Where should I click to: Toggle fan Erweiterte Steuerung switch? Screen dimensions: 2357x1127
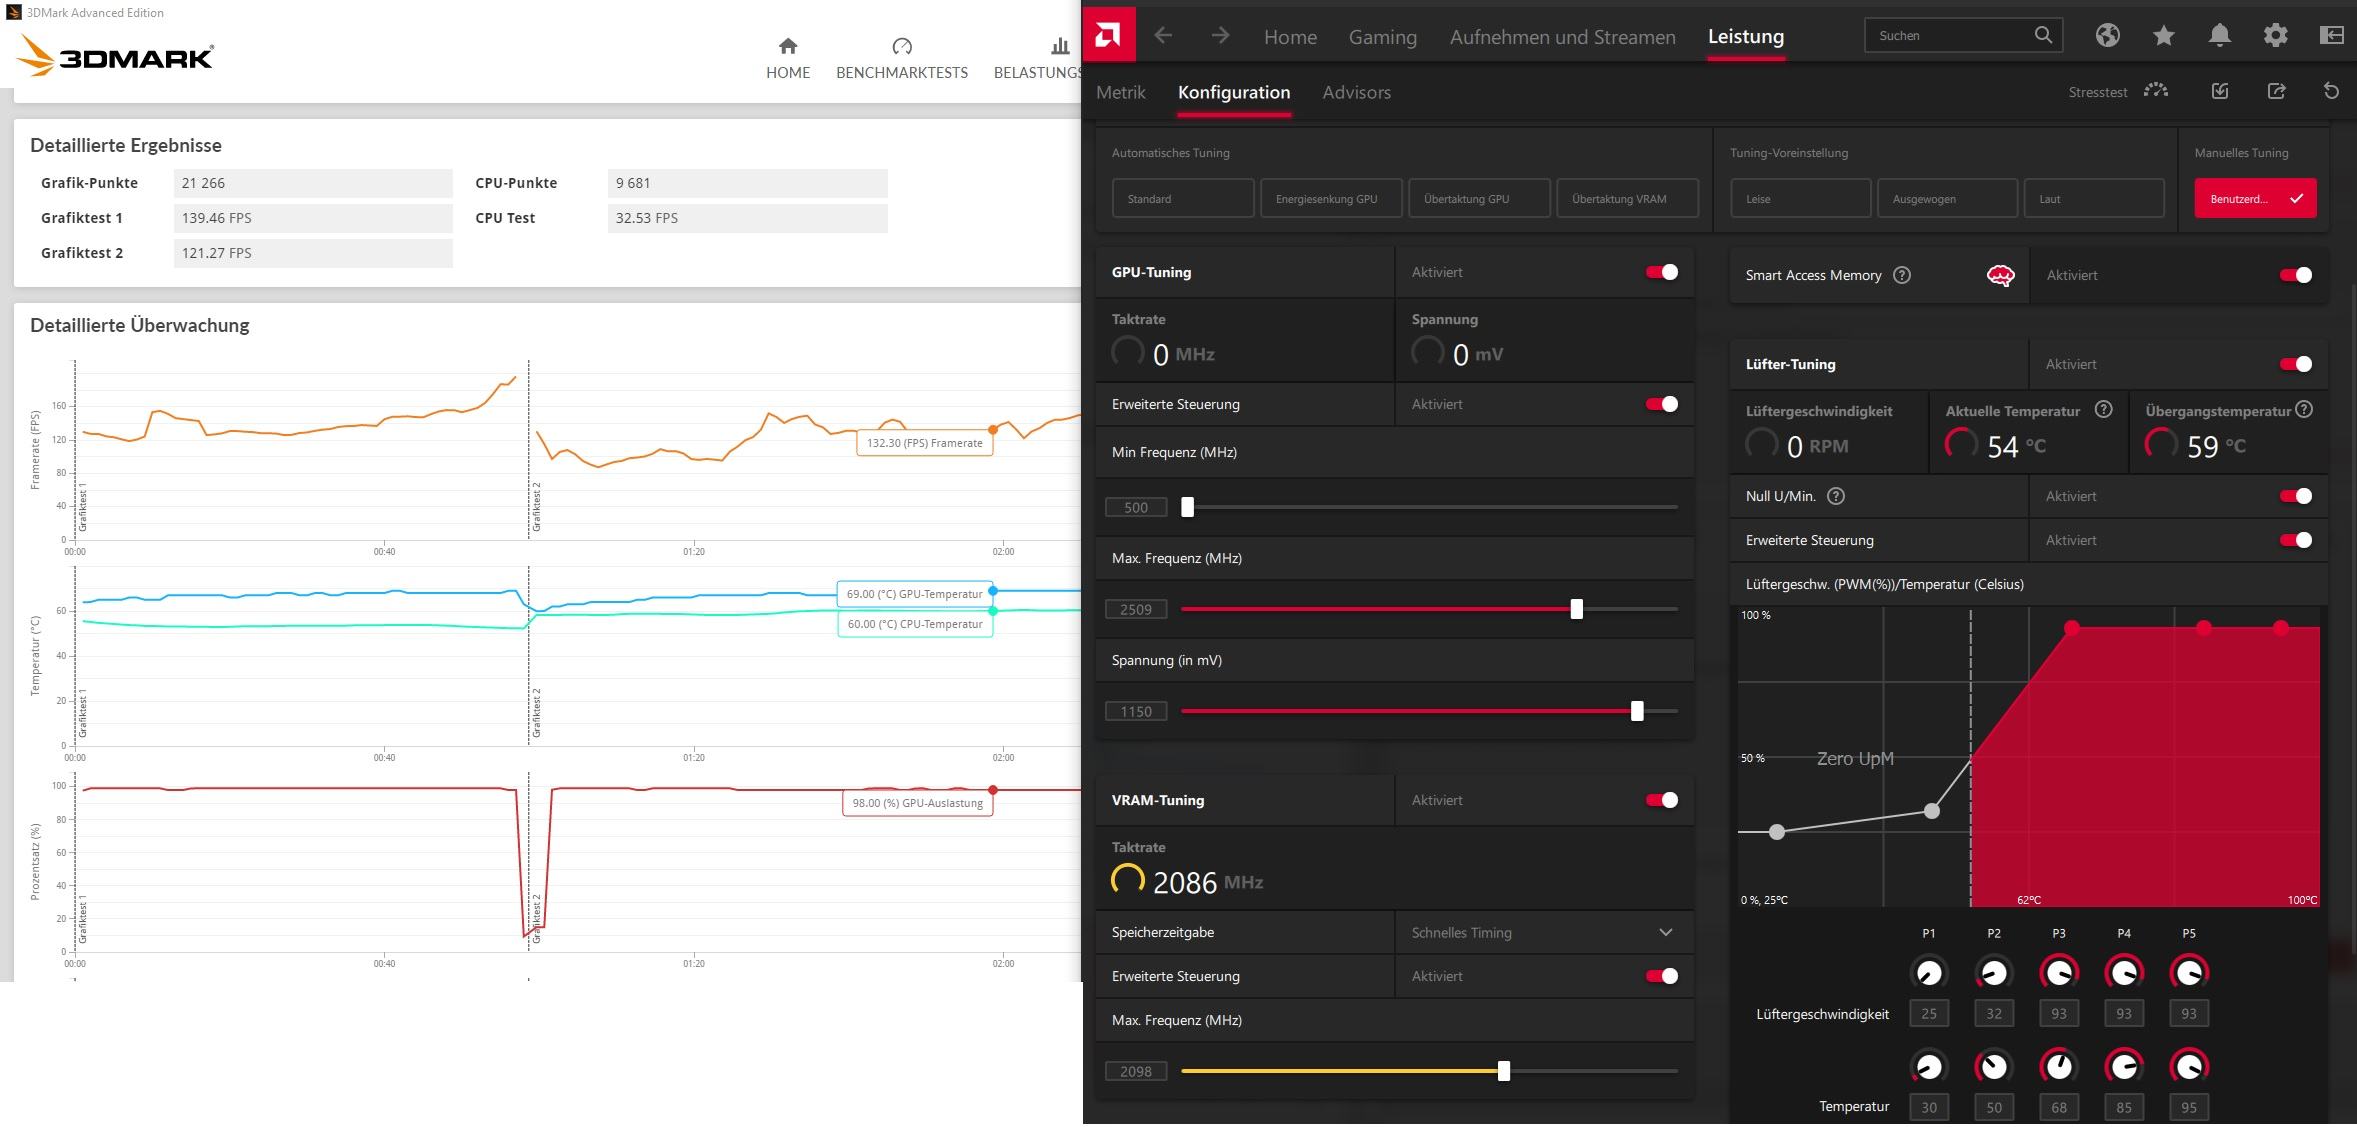coord(2296,540)
